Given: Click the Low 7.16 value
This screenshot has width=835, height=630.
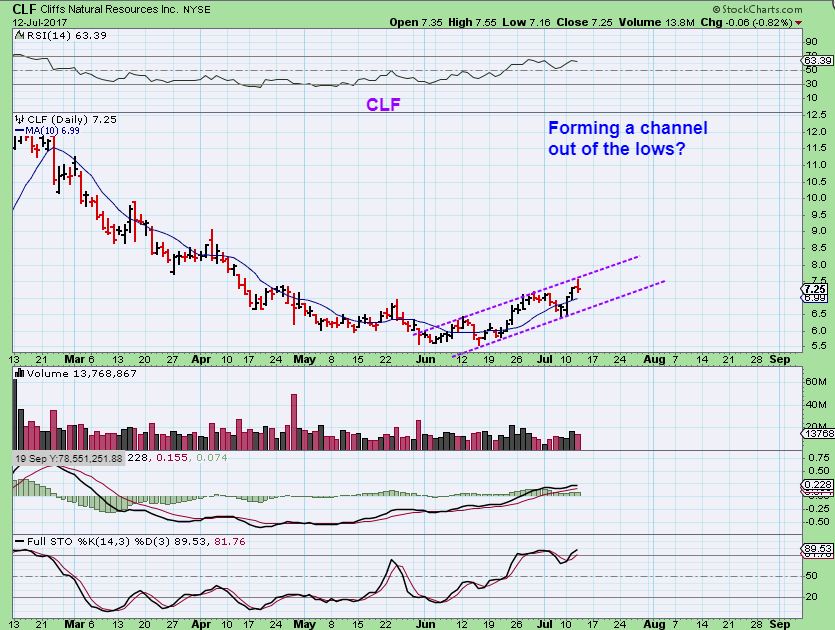Looking at the screenshot, I should point(527,22).
